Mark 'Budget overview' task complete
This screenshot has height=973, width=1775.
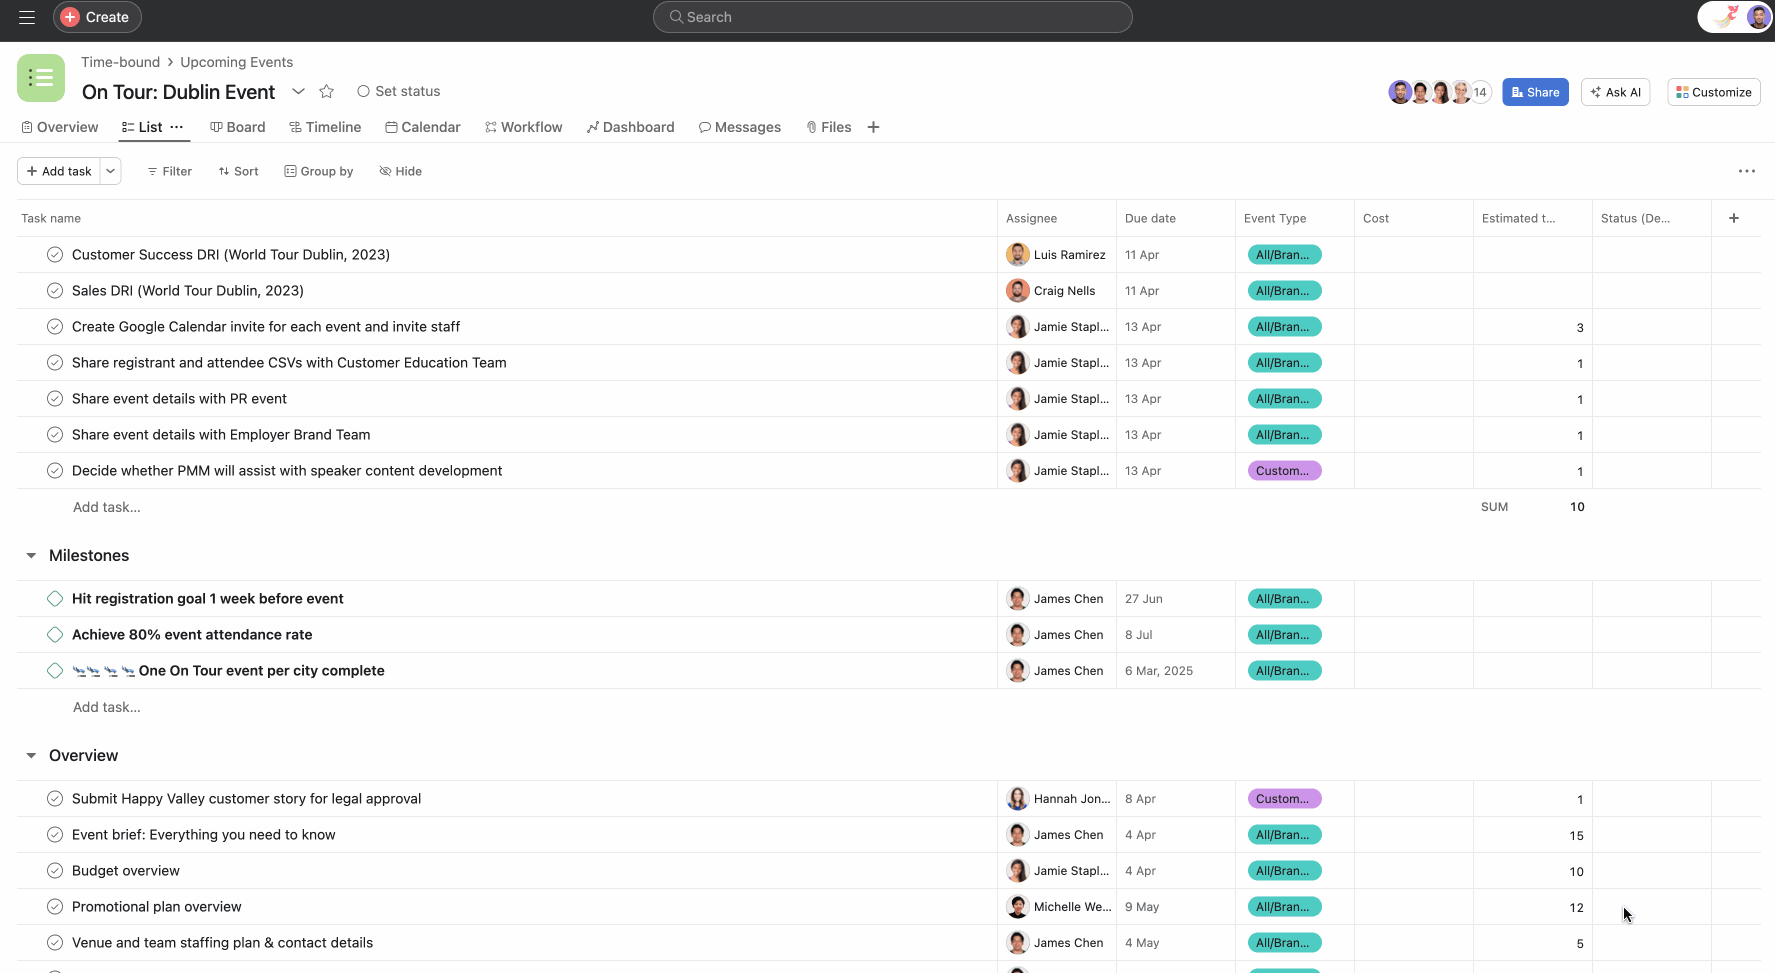point(55,870)
